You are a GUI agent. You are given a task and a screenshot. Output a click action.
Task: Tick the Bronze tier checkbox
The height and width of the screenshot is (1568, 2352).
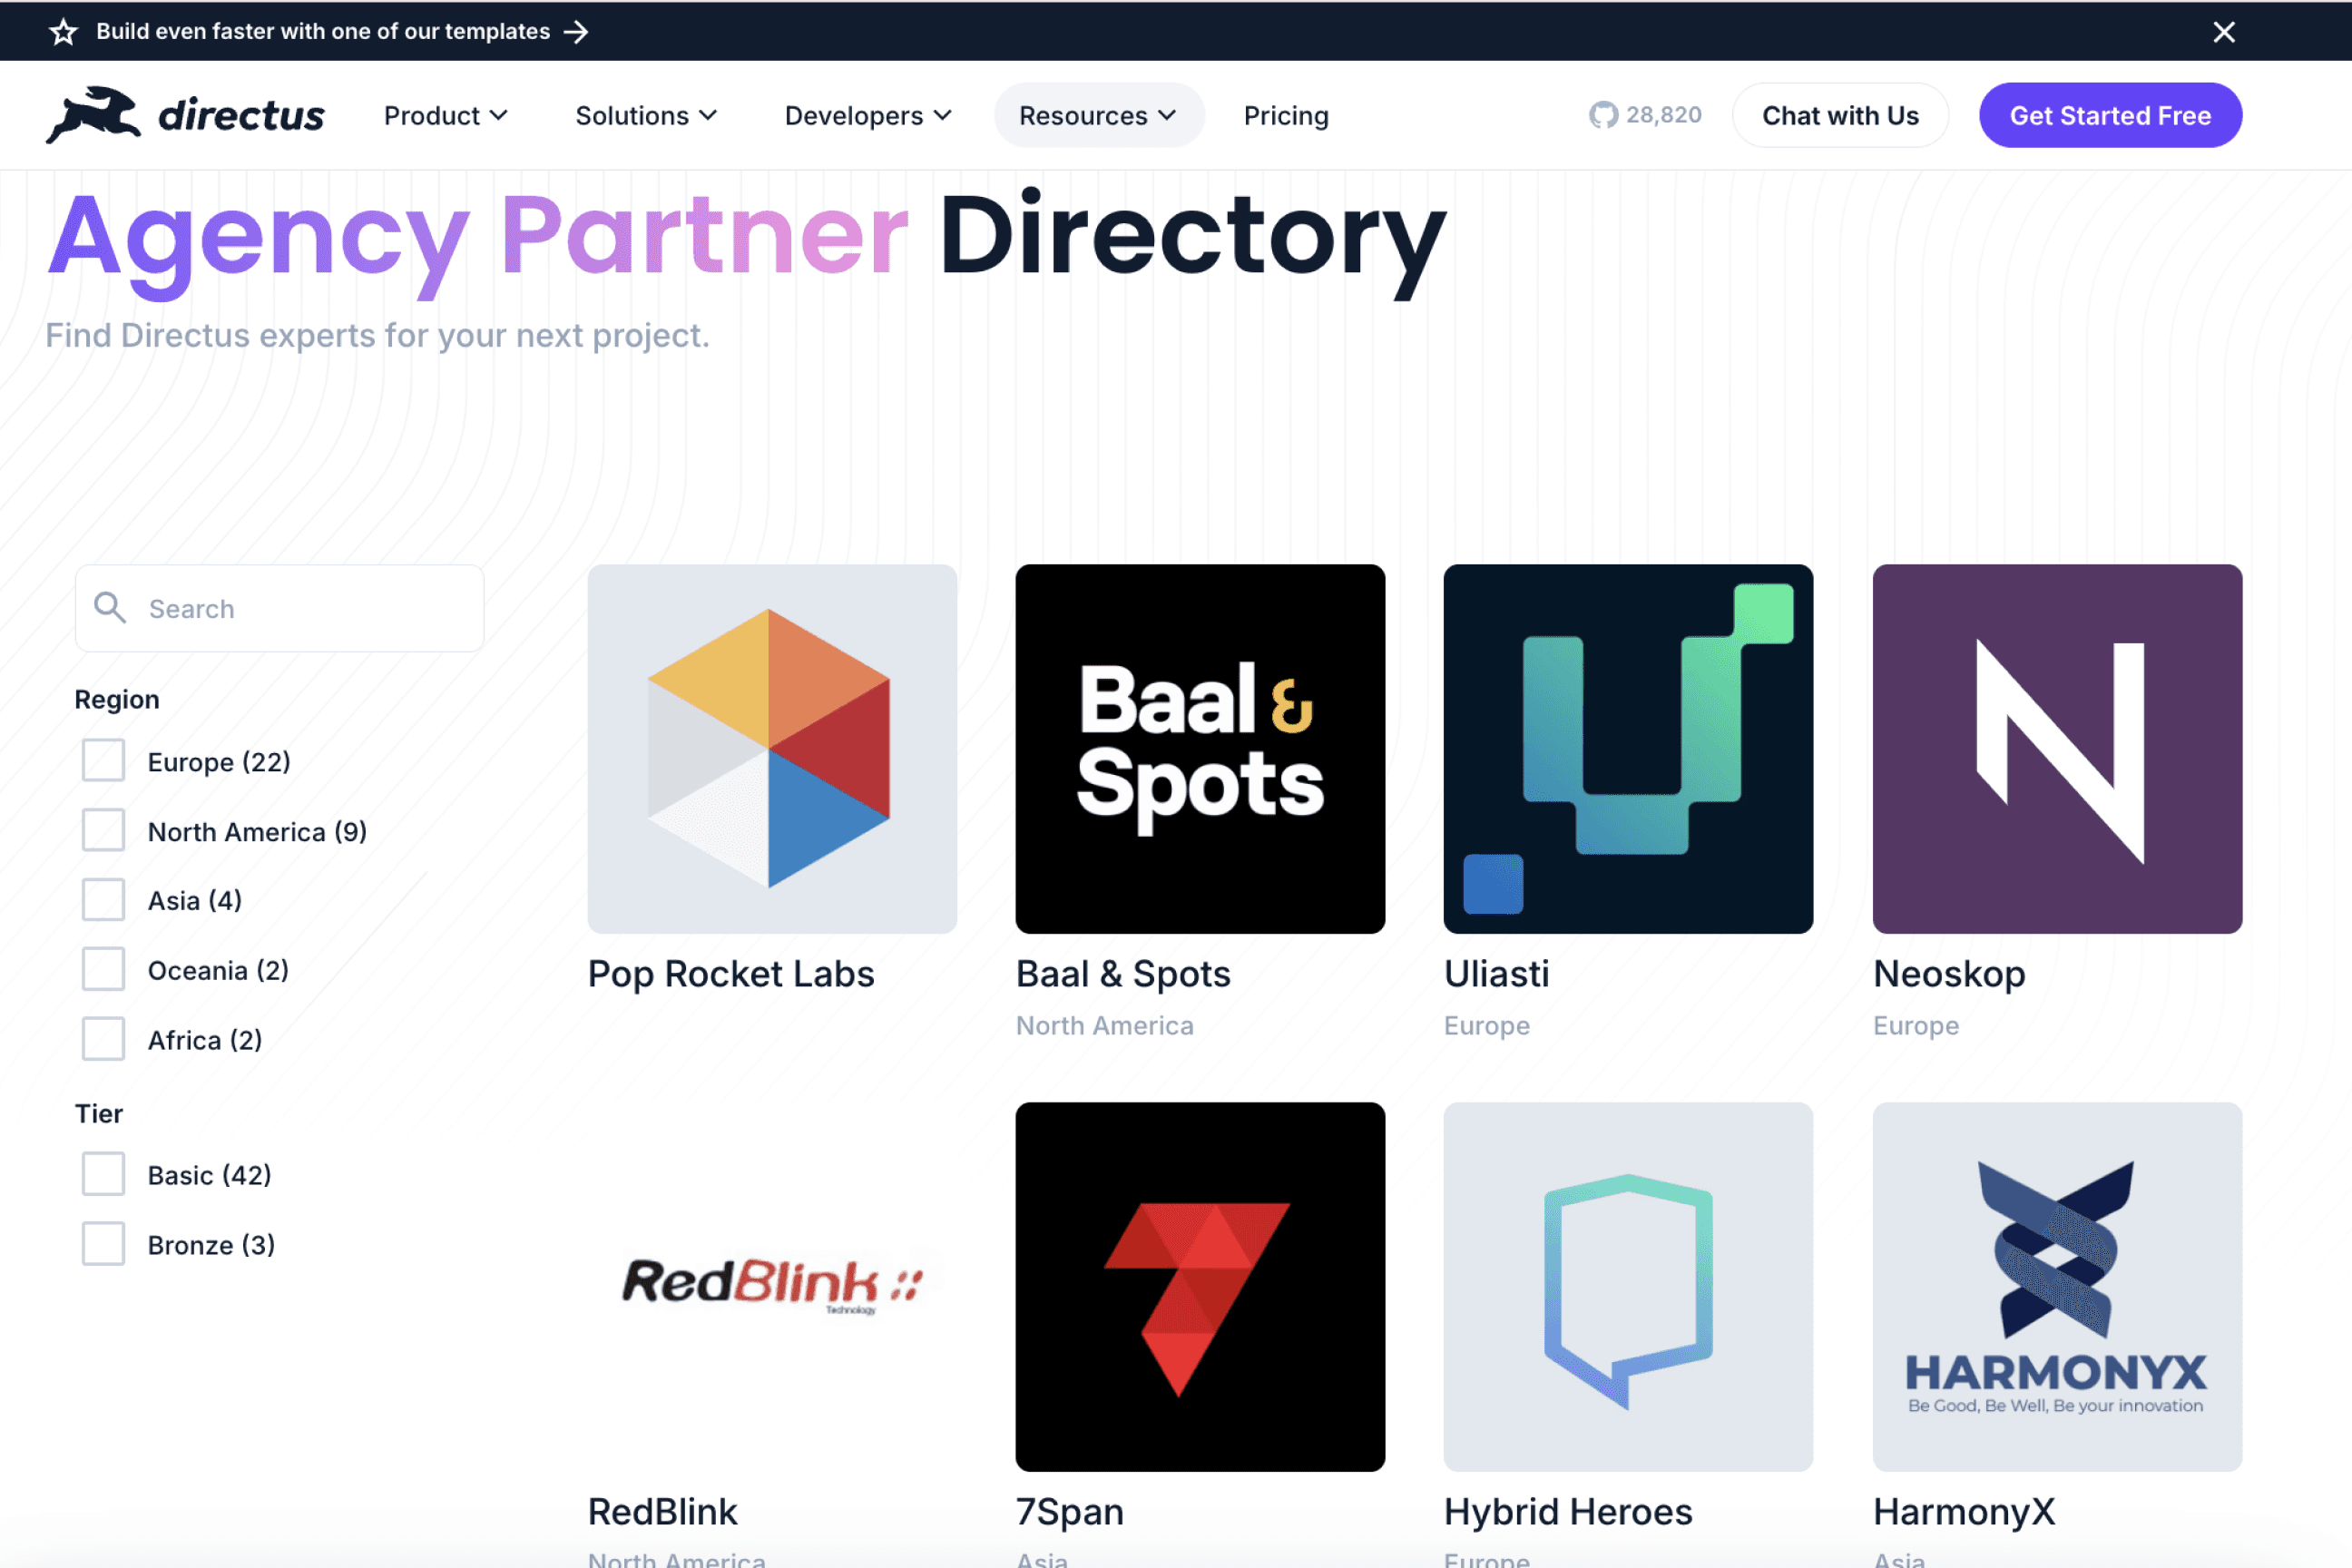tap(103, 1244)
